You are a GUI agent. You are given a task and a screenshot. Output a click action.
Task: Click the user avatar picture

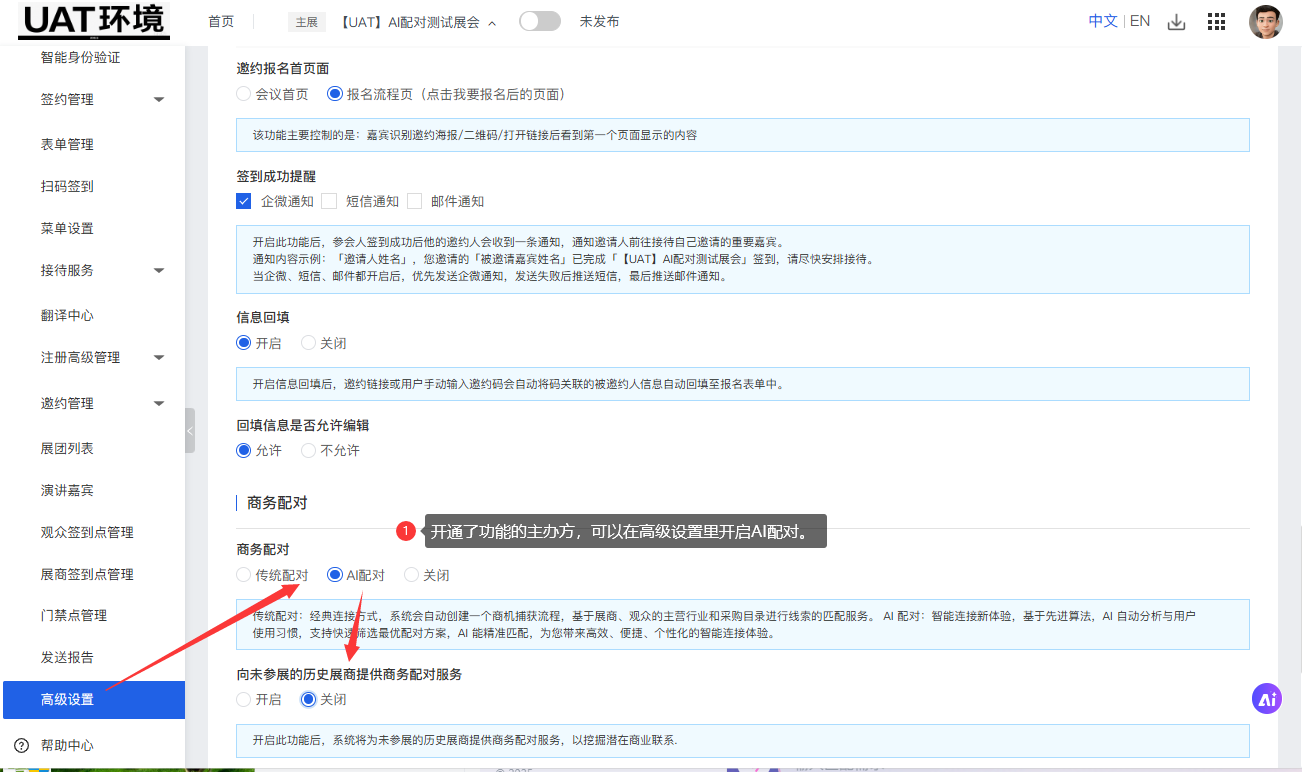point(1265,22)
